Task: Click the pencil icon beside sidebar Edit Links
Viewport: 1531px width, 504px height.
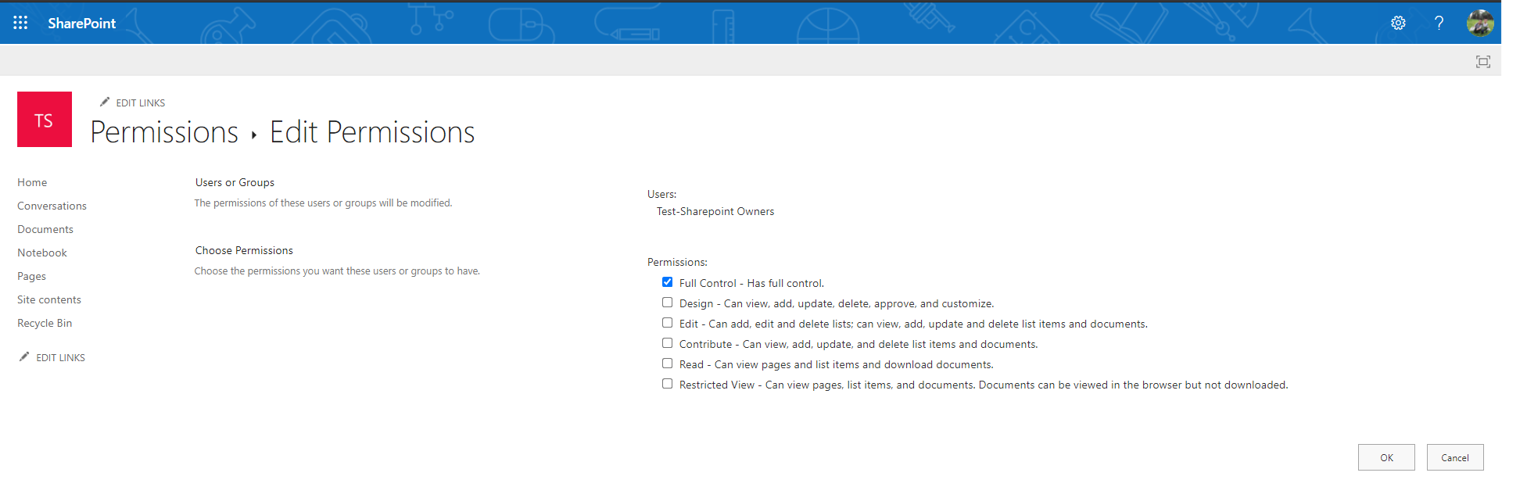Action: (x=24, y=357)
